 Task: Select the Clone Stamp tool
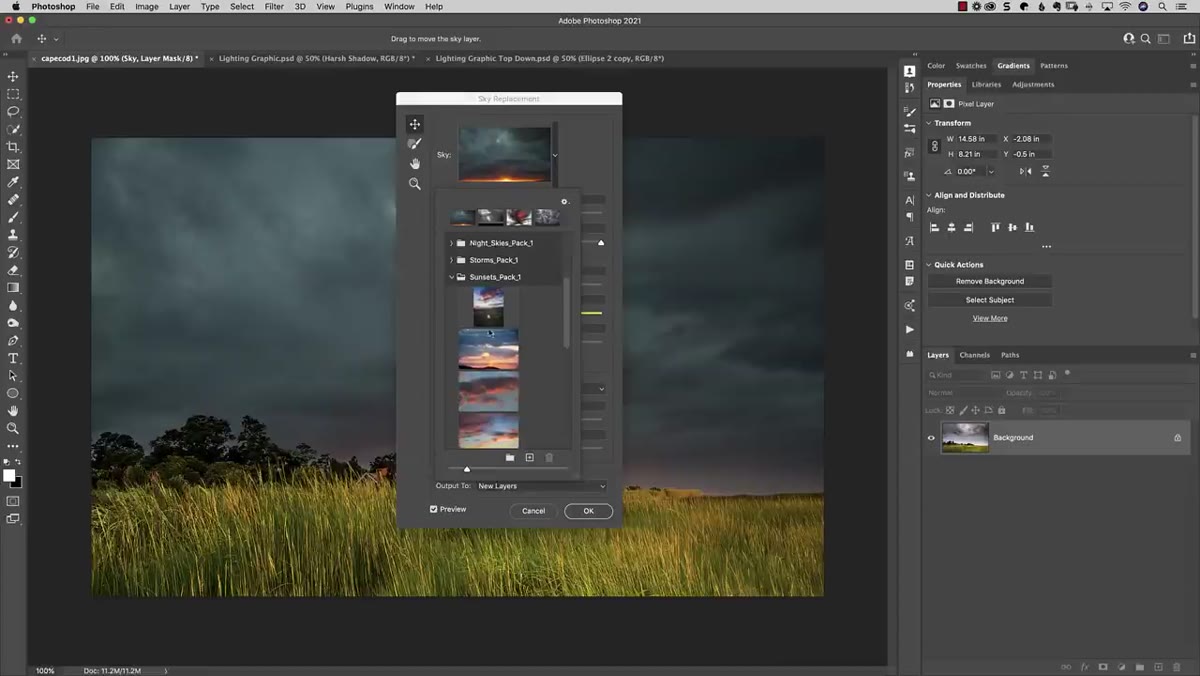tap(13, 235)
